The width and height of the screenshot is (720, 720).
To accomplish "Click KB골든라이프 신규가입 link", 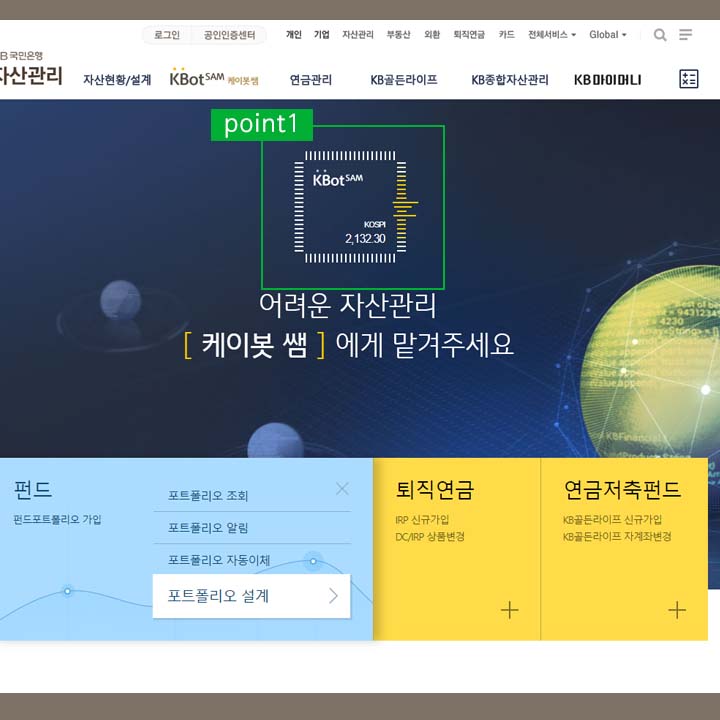I will [613, 519].
